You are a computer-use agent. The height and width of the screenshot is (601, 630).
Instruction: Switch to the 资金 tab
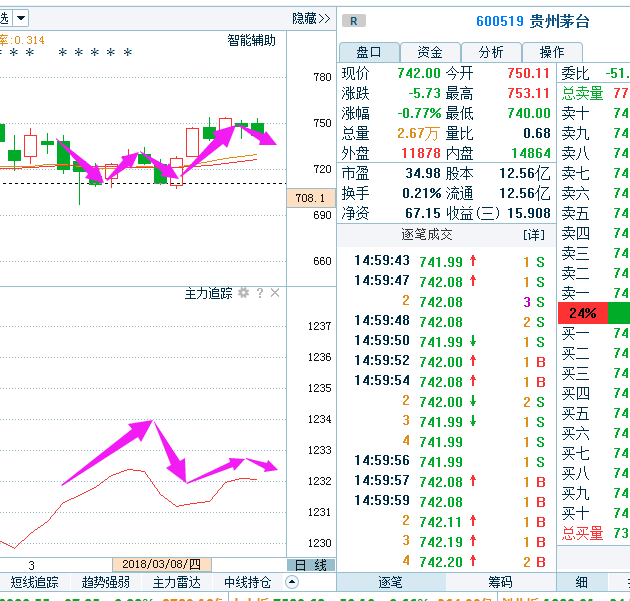click(430, 52)
